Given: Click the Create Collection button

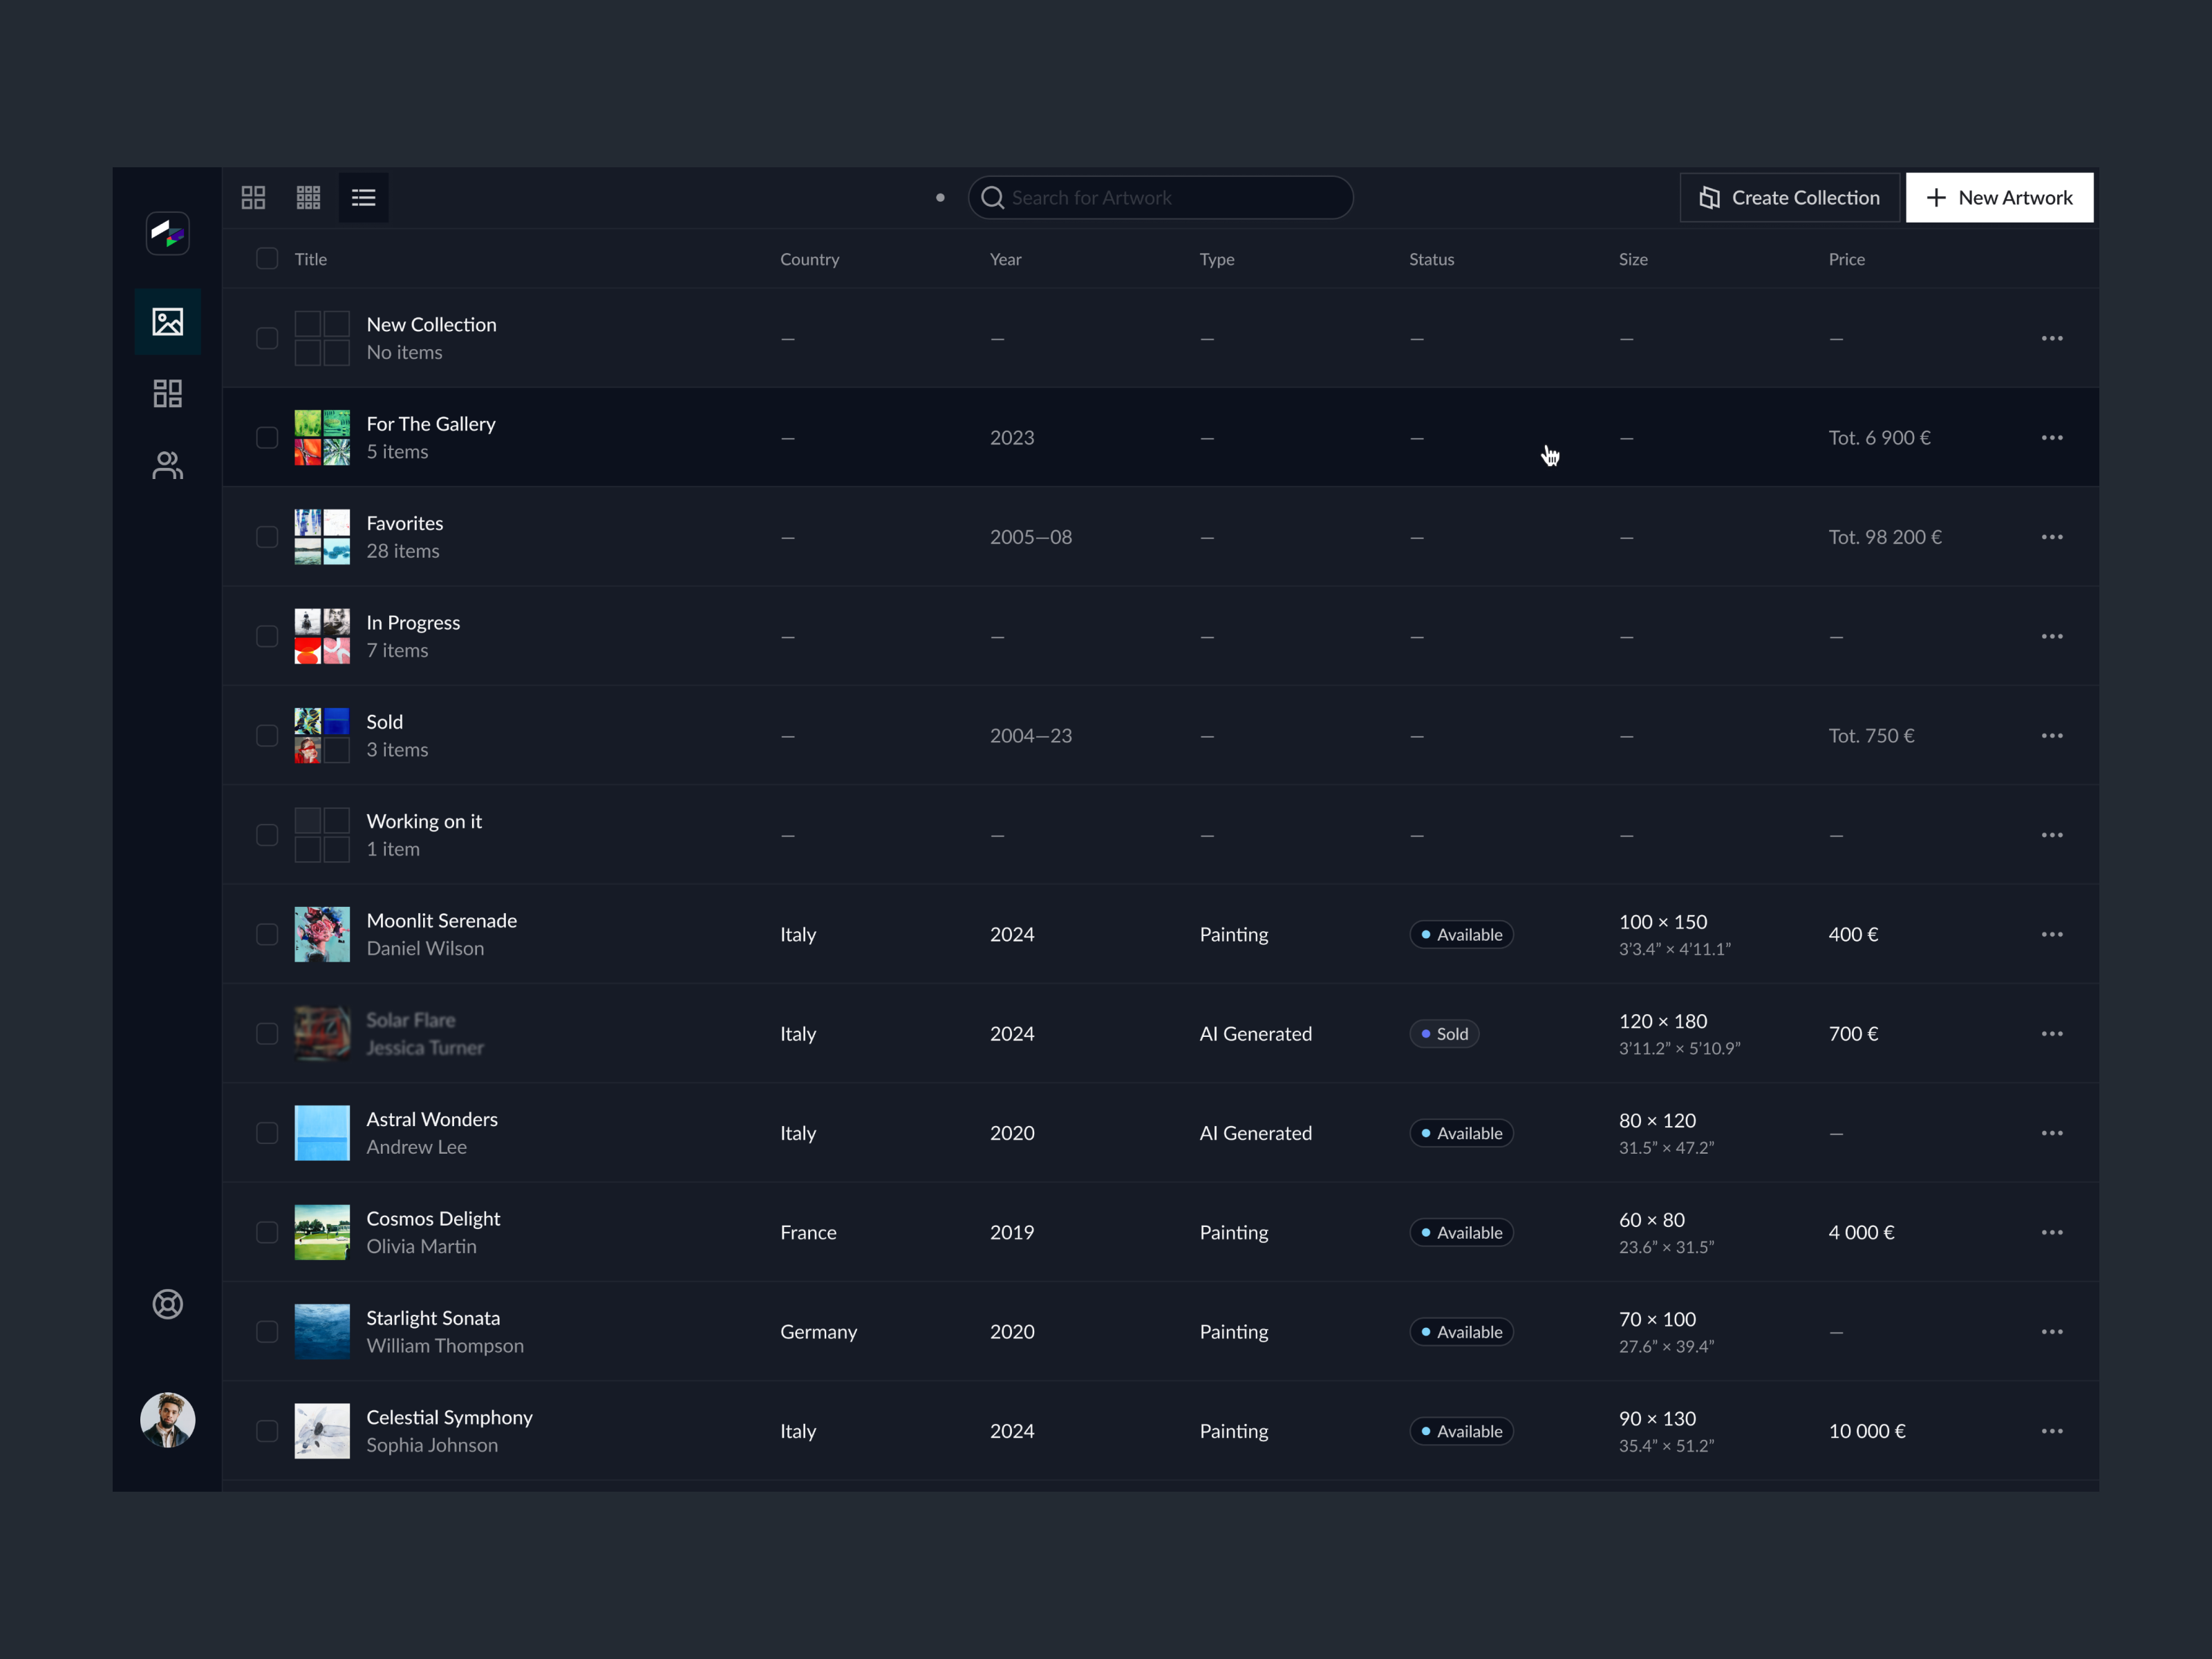Looking at the screenshot, I should [x=1789, y=197].
